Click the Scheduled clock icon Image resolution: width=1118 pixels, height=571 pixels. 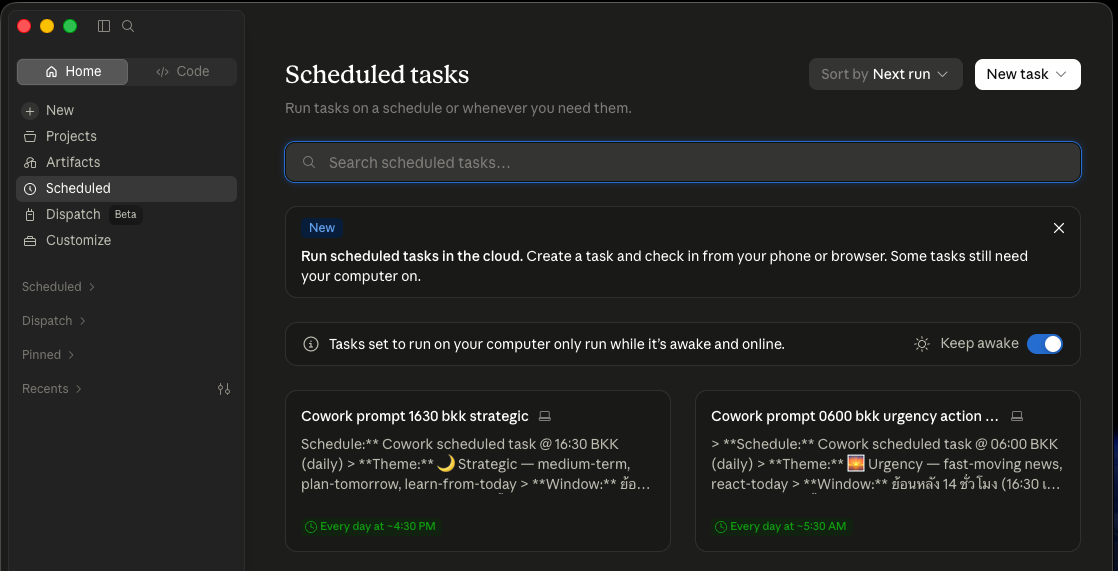pos(30,189)
